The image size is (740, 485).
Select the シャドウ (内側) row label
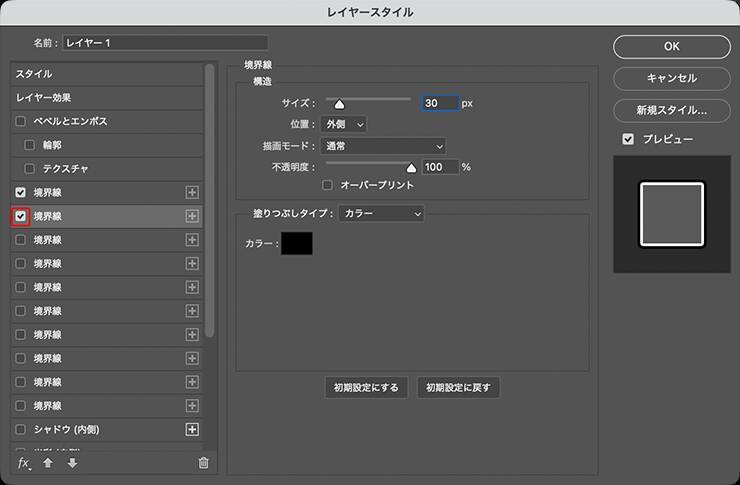point(67,429)
